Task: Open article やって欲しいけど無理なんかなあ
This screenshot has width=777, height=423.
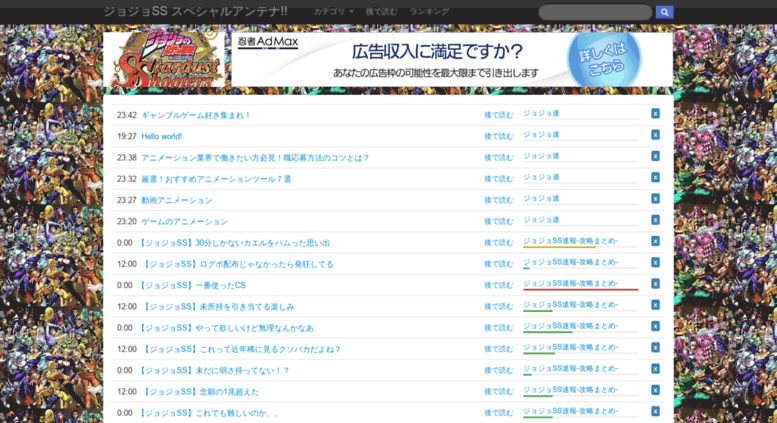Action: pos(226,328)
